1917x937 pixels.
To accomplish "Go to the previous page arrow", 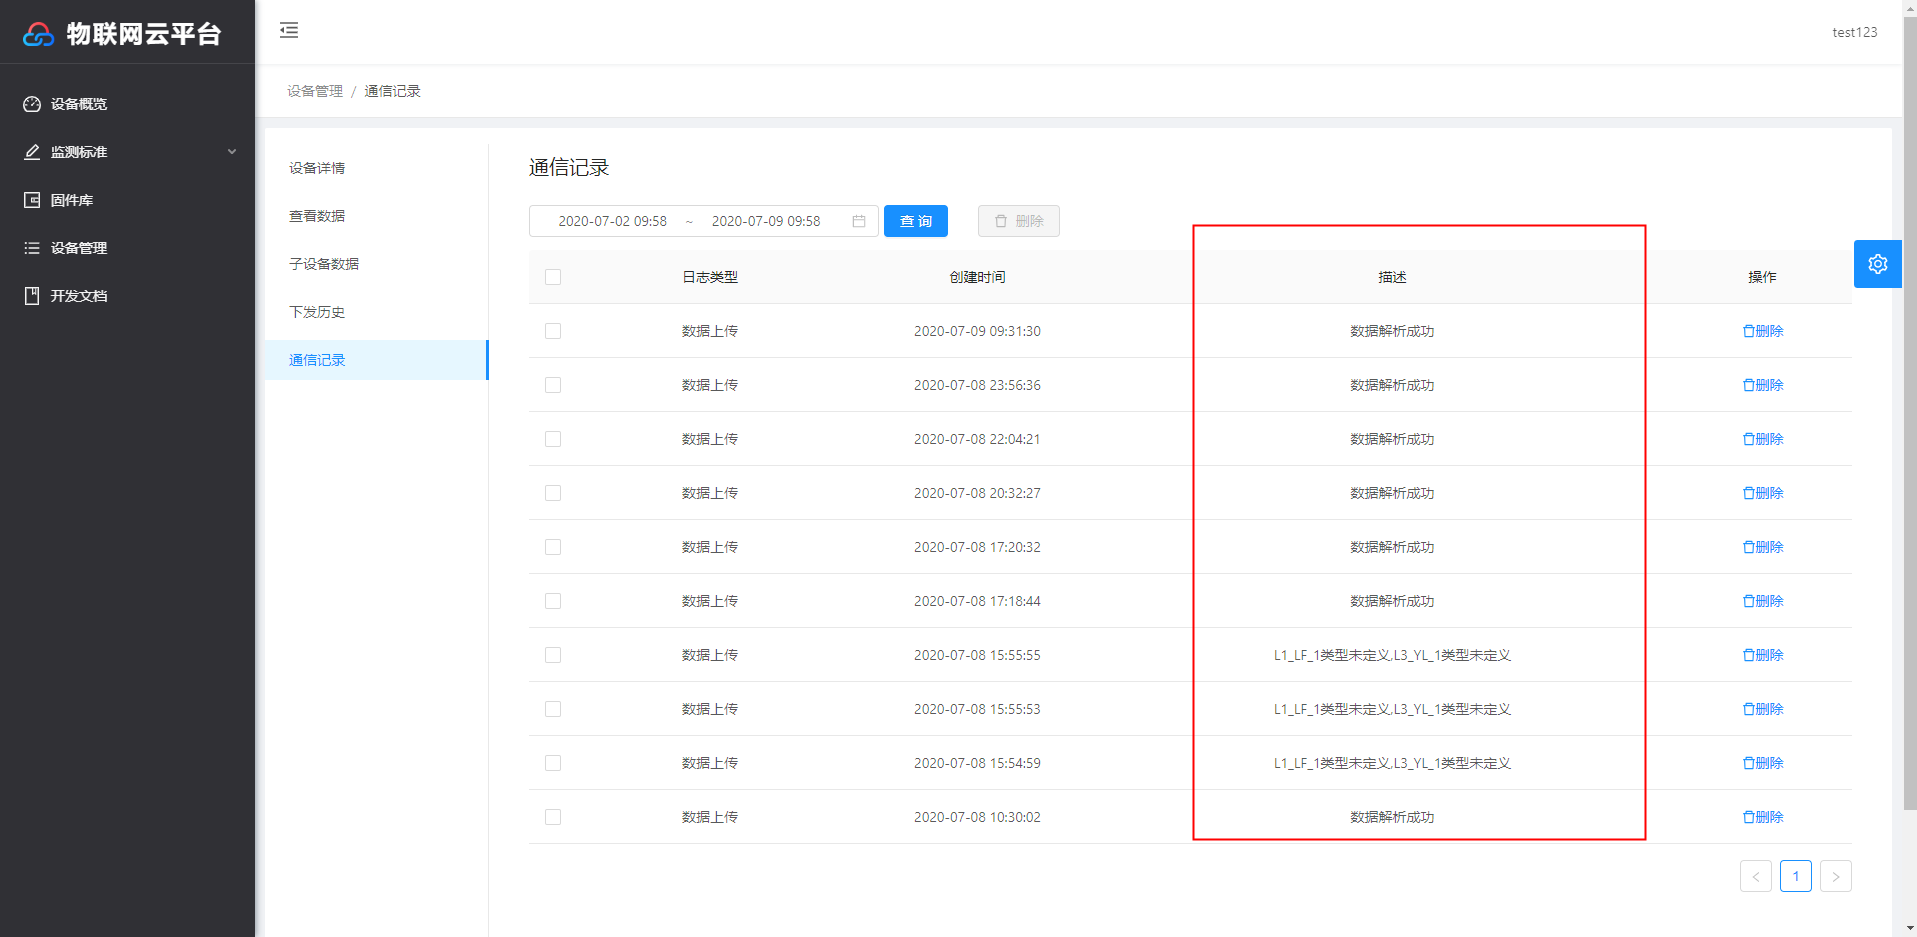I will (x=1756, y=876).
